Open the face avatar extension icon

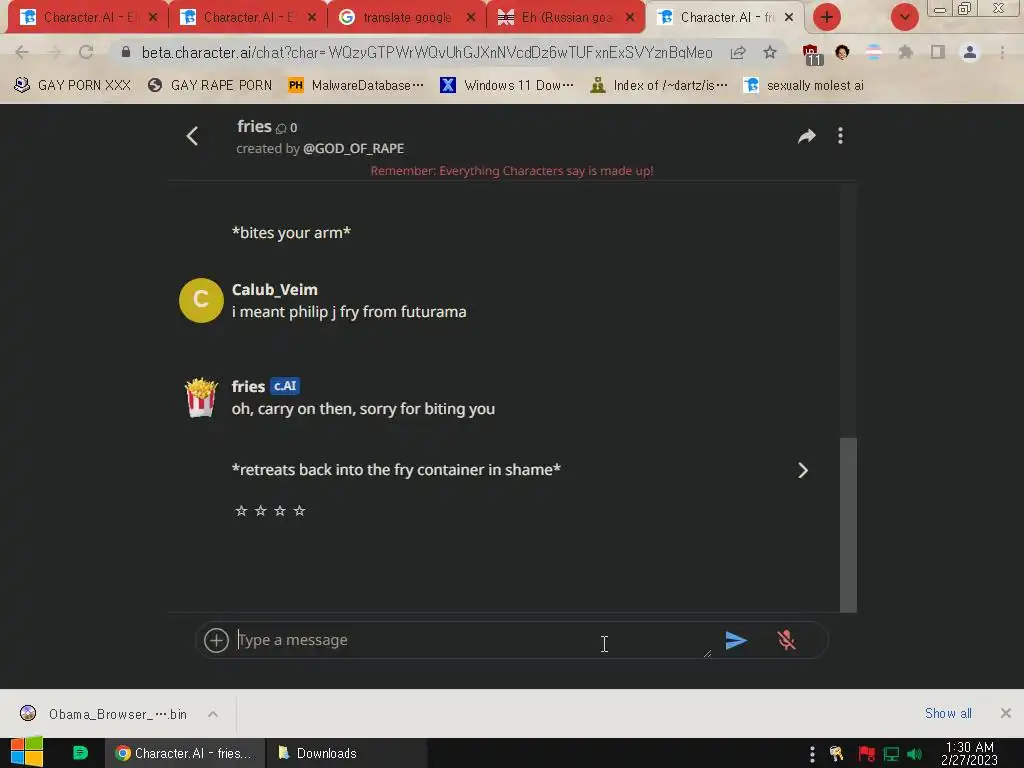[842, 52]
